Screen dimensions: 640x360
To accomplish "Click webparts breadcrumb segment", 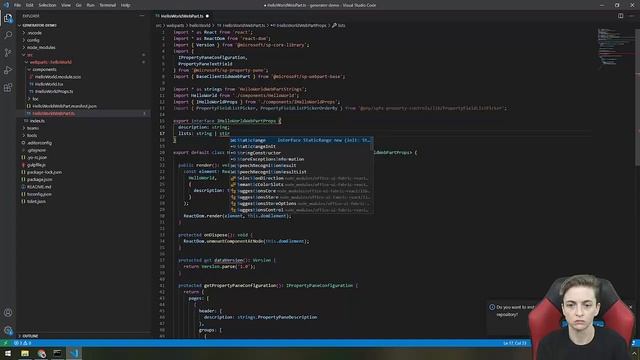I will (175, 25).
